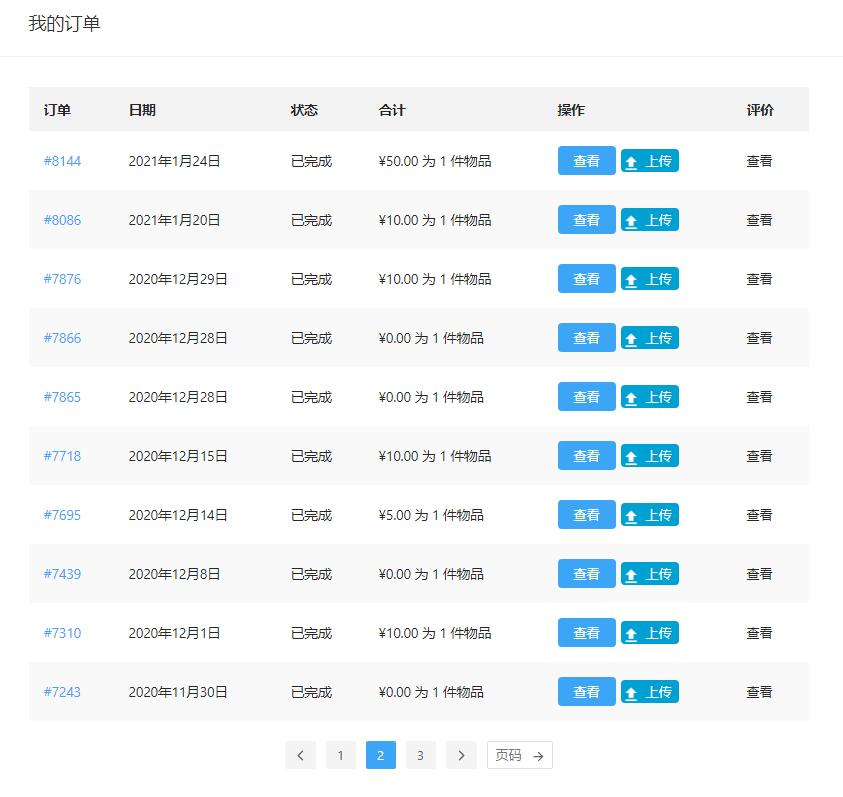The image size is (843, 797).
Task: View review in 评价 column for #7876
Action: coord(759,279)
